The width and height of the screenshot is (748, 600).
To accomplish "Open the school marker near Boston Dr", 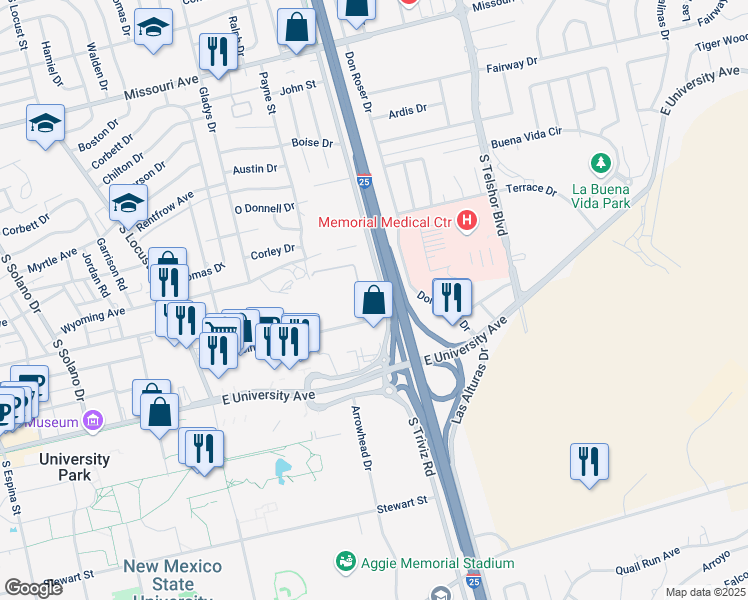I will [45, 126].
